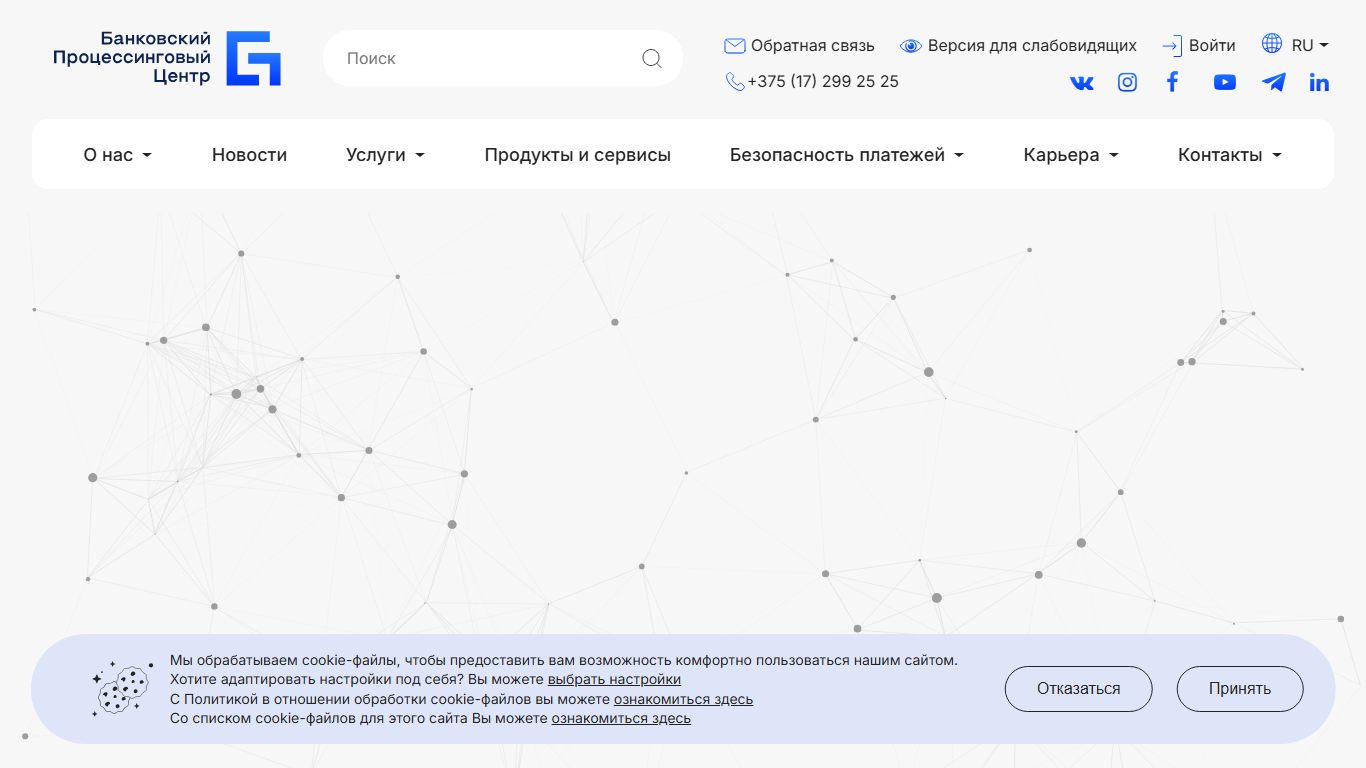
Task: Click the login arrow icon
Action: 1172,46
